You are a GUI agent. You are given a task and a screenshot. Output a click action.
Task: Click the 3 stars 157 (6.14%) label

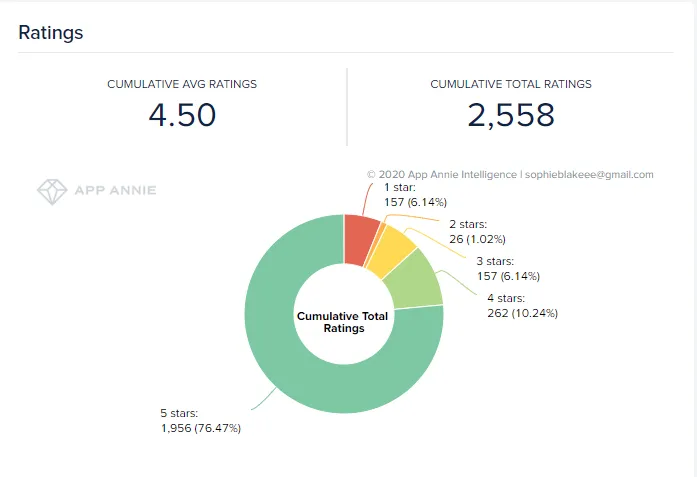[x=508, y=269]
